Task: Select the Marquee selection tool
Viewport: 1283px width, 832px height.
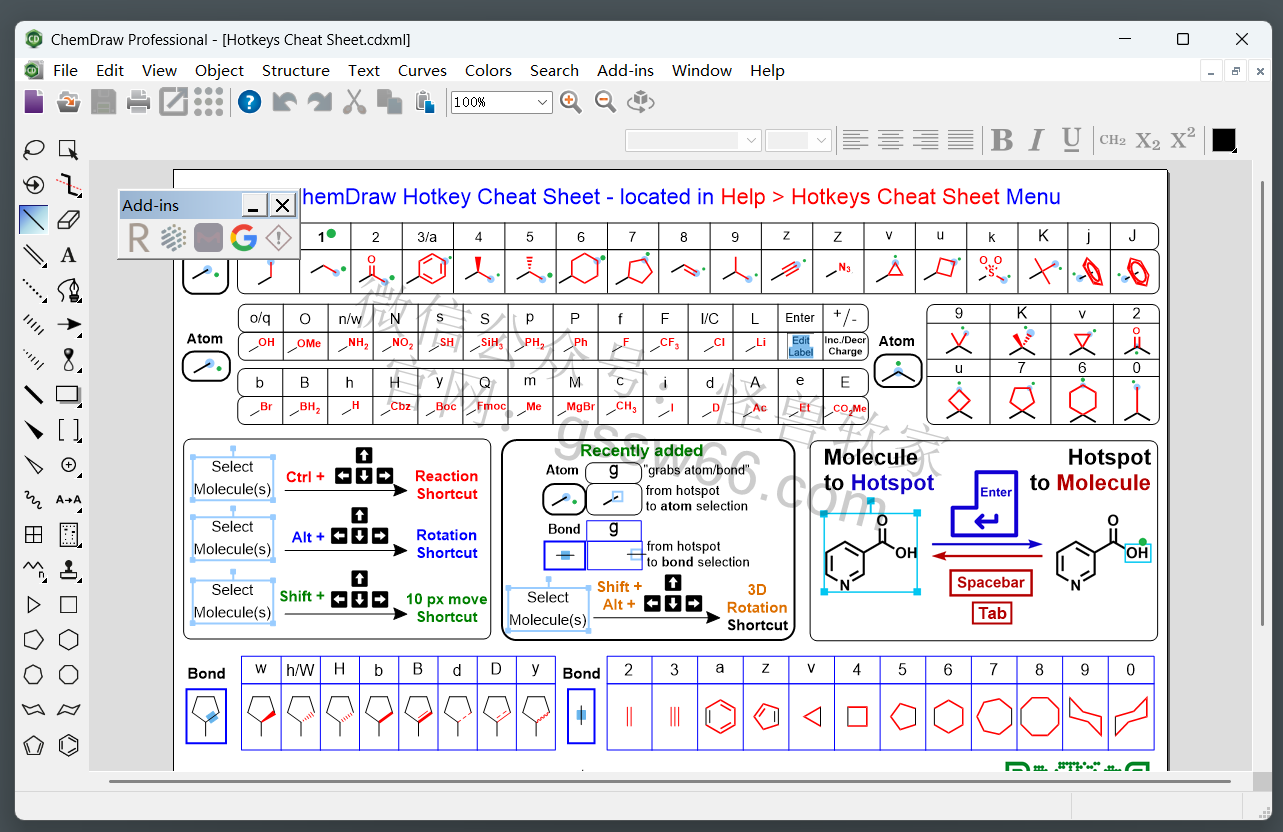Action: pyautogui.click(x=68, y=149)
